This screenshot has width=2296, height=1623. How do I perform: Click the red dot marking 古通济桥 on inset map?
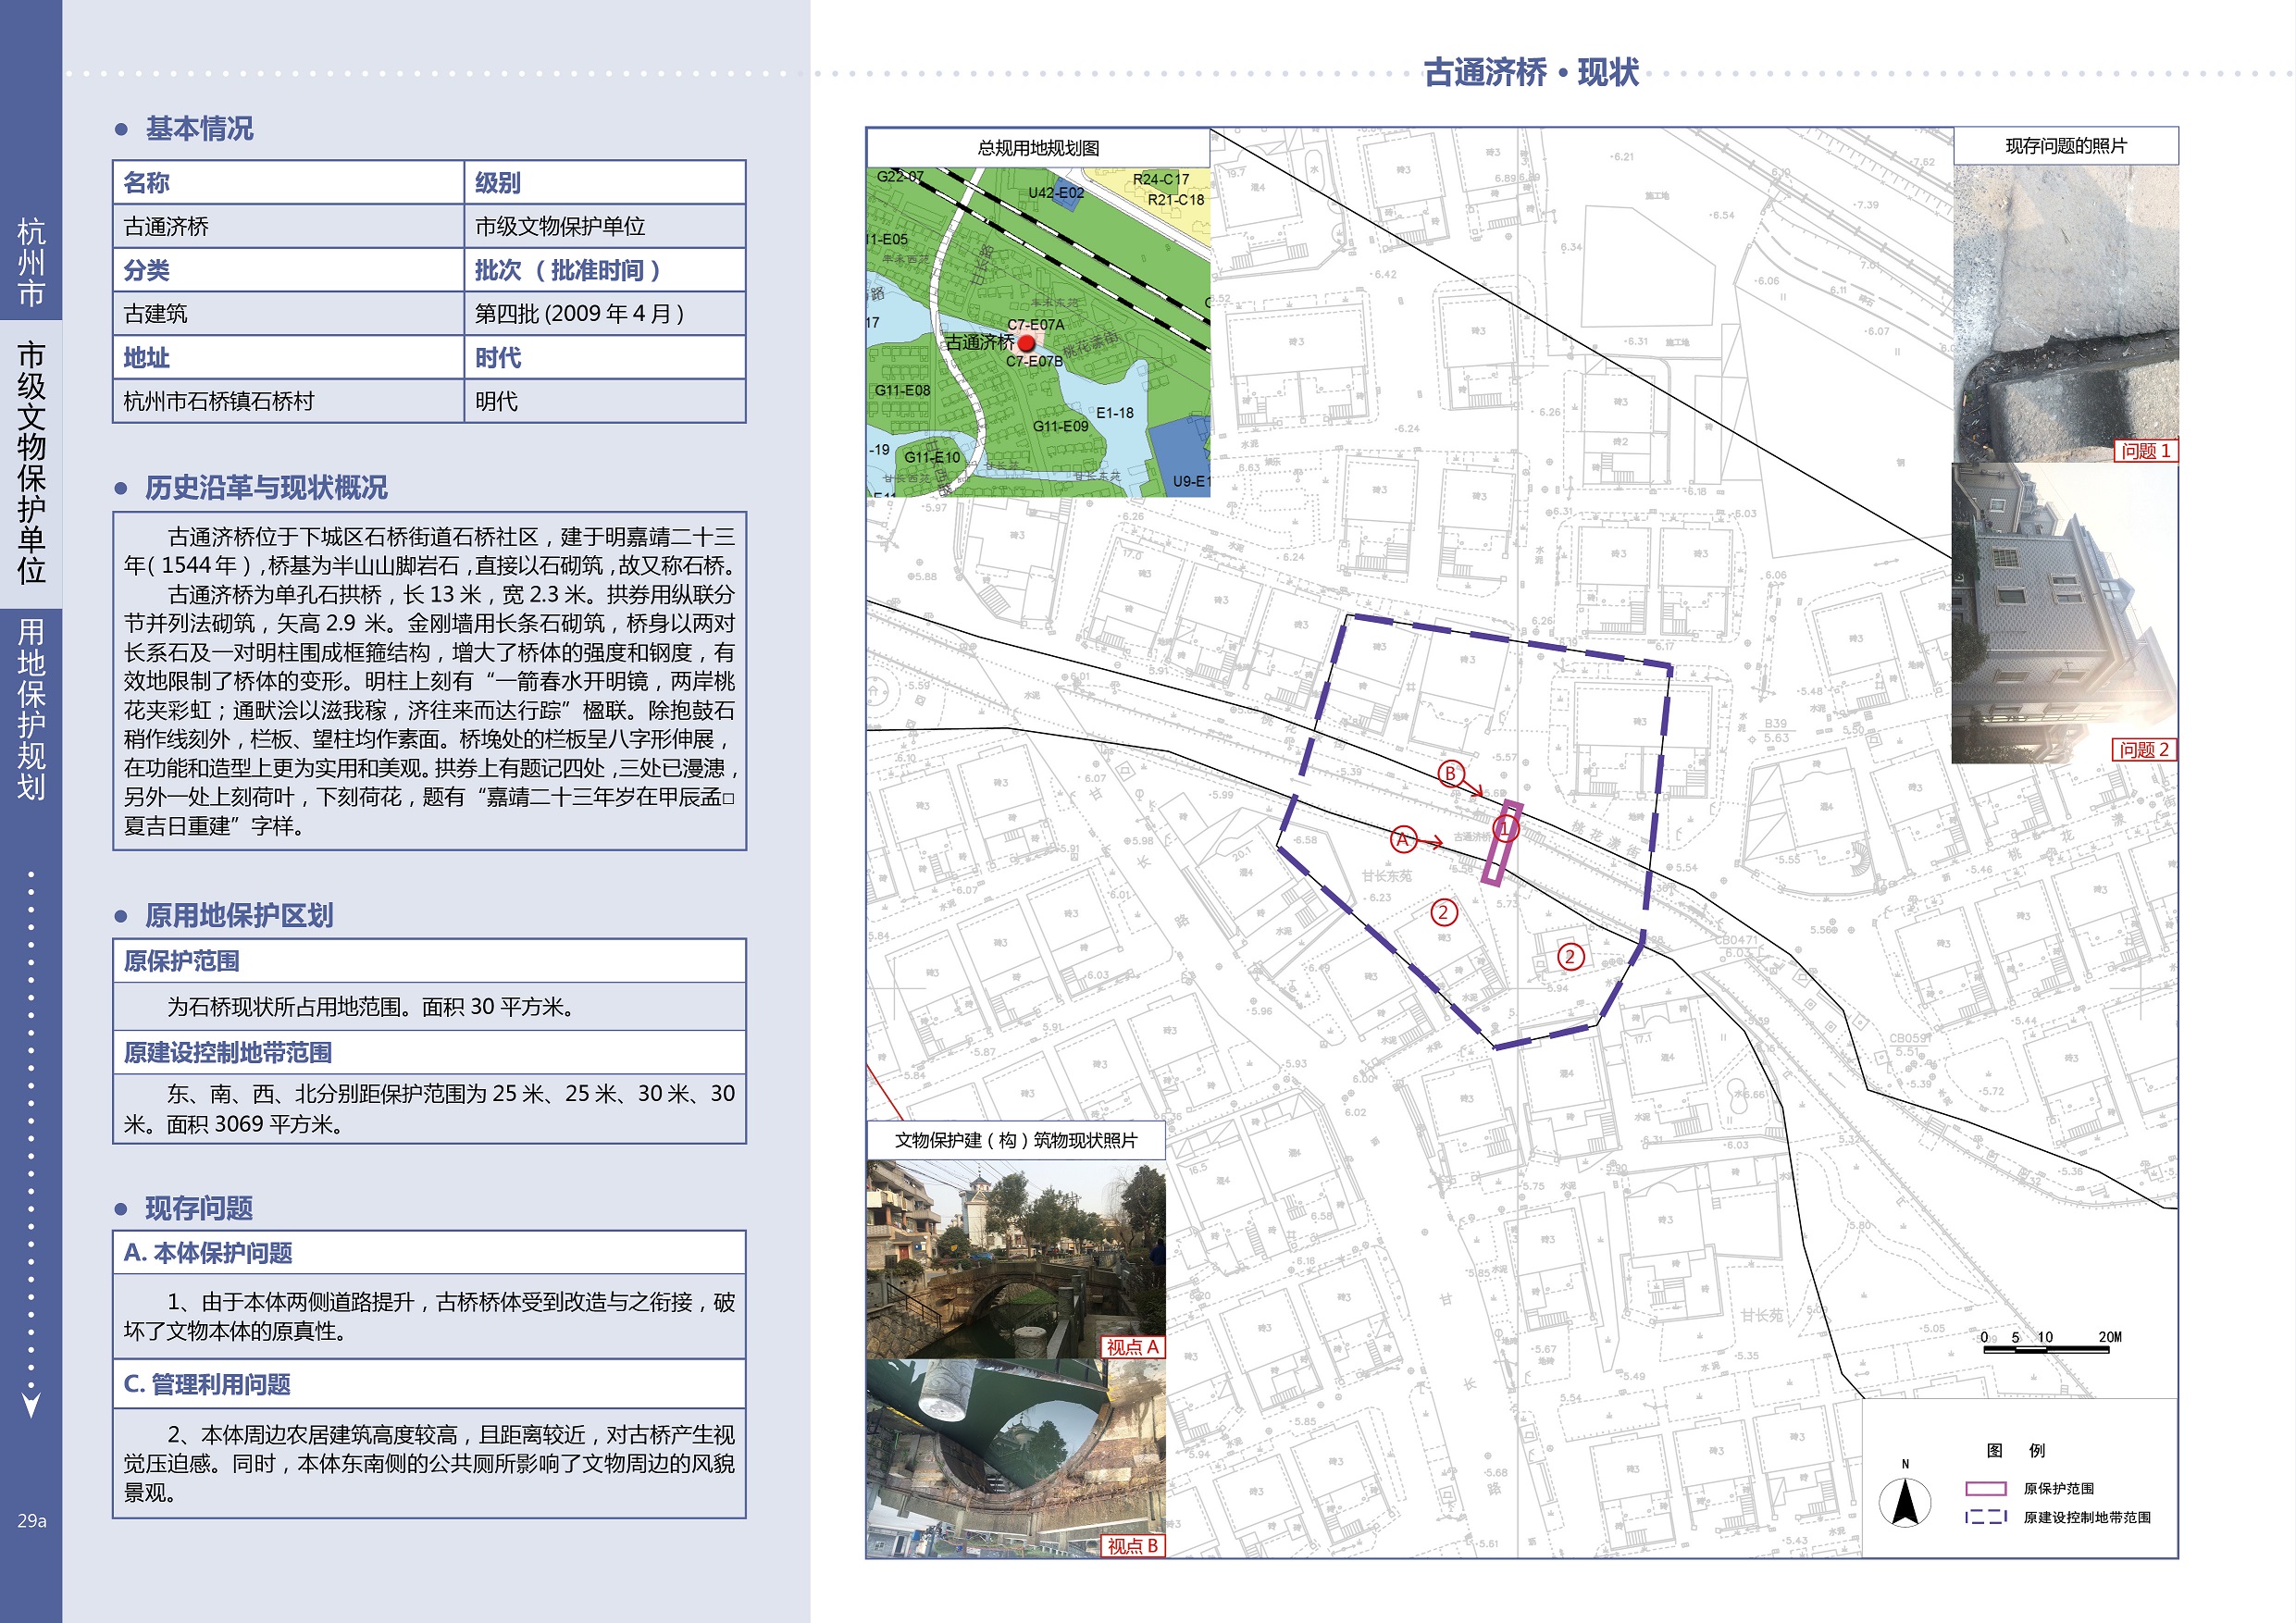click(1026, 343)
